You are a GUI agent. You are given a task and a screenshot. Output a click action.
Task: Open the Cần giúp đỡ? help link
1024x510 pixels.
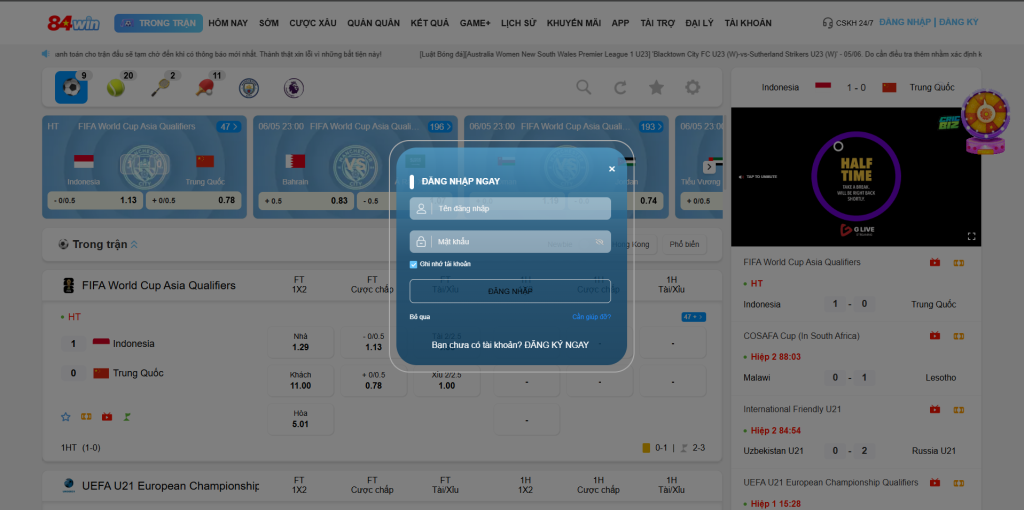coord(592,317)
